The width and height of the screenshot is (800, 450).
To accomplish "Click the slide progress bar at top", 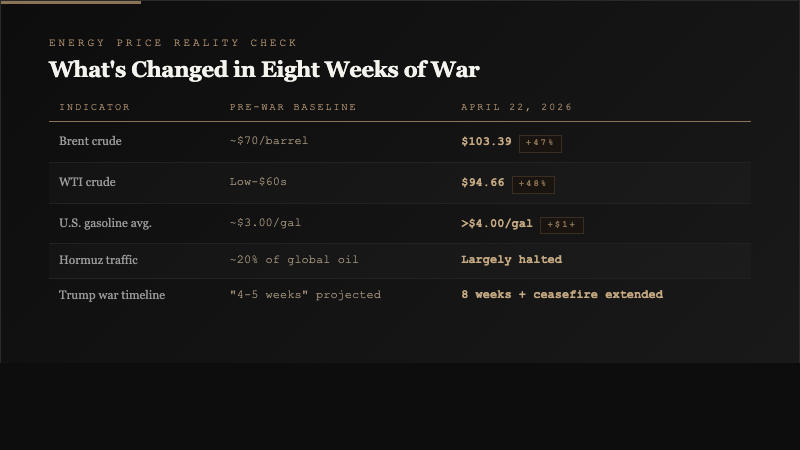I will (70, 2).
